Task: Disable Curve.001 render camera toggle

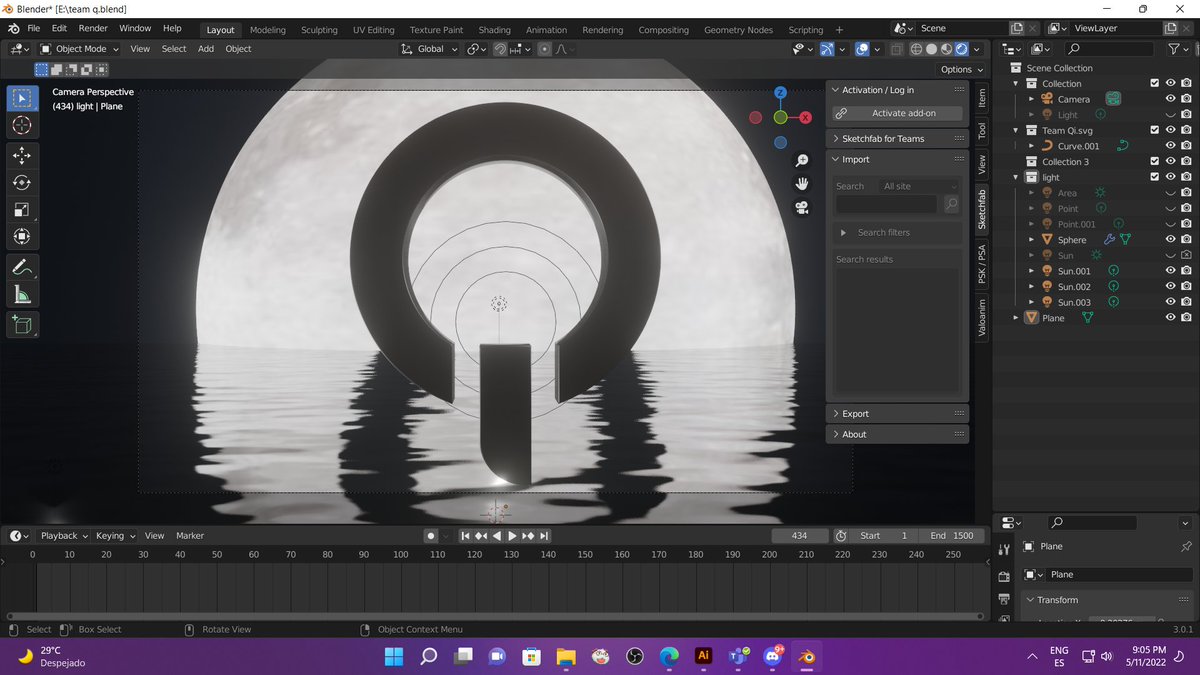Action: coord(1185,146)
